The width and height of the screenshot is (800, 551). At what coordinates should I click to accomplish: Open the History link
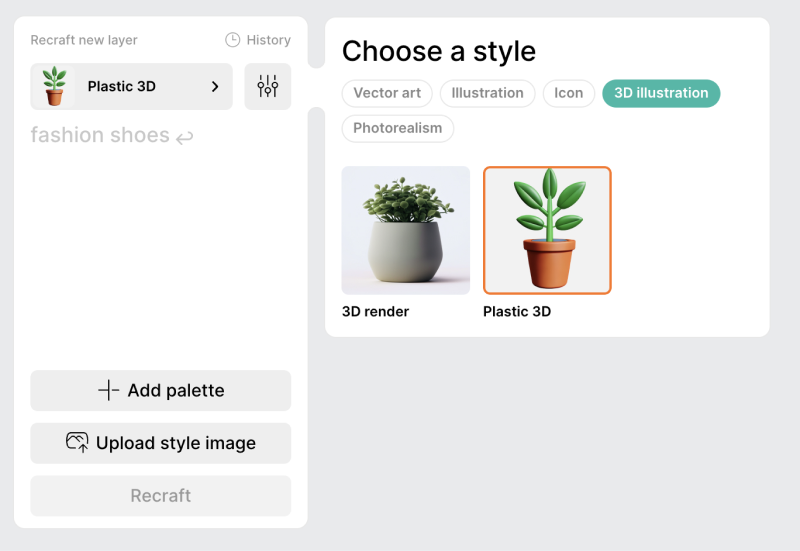coord(268,40)
